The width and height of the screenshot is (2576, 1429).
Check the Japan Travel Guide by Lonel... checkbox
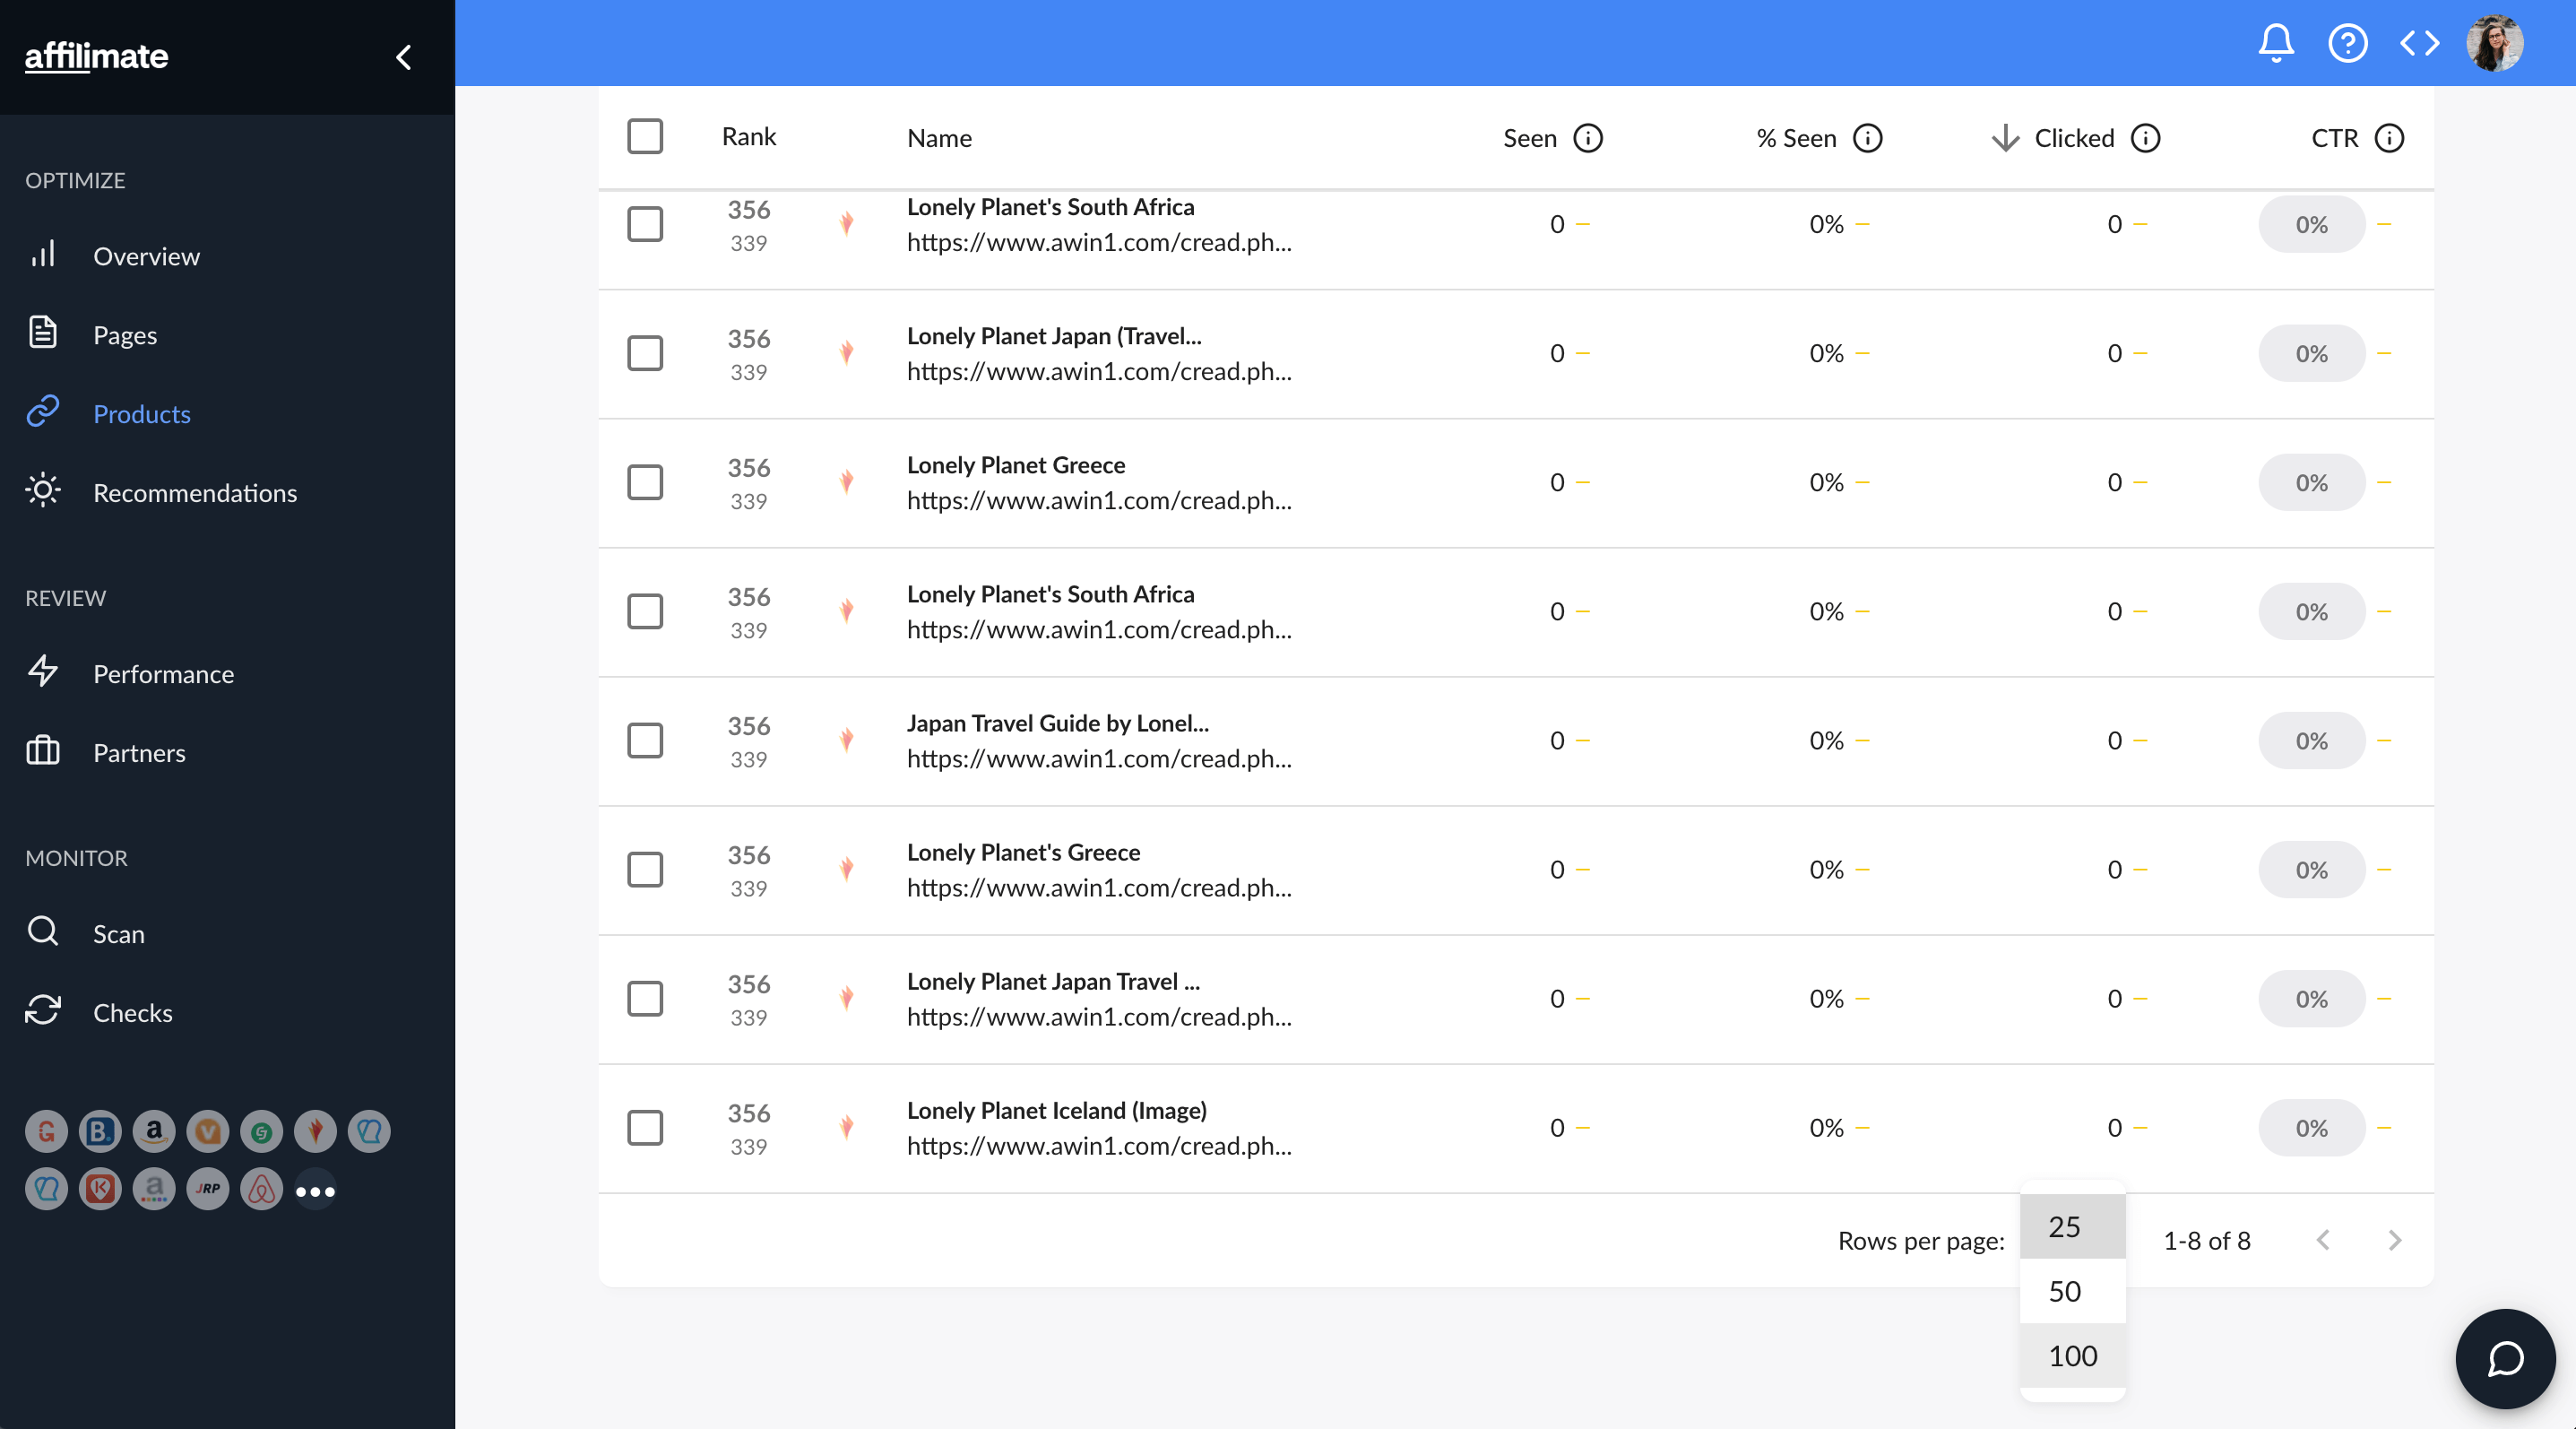(645, 740)
